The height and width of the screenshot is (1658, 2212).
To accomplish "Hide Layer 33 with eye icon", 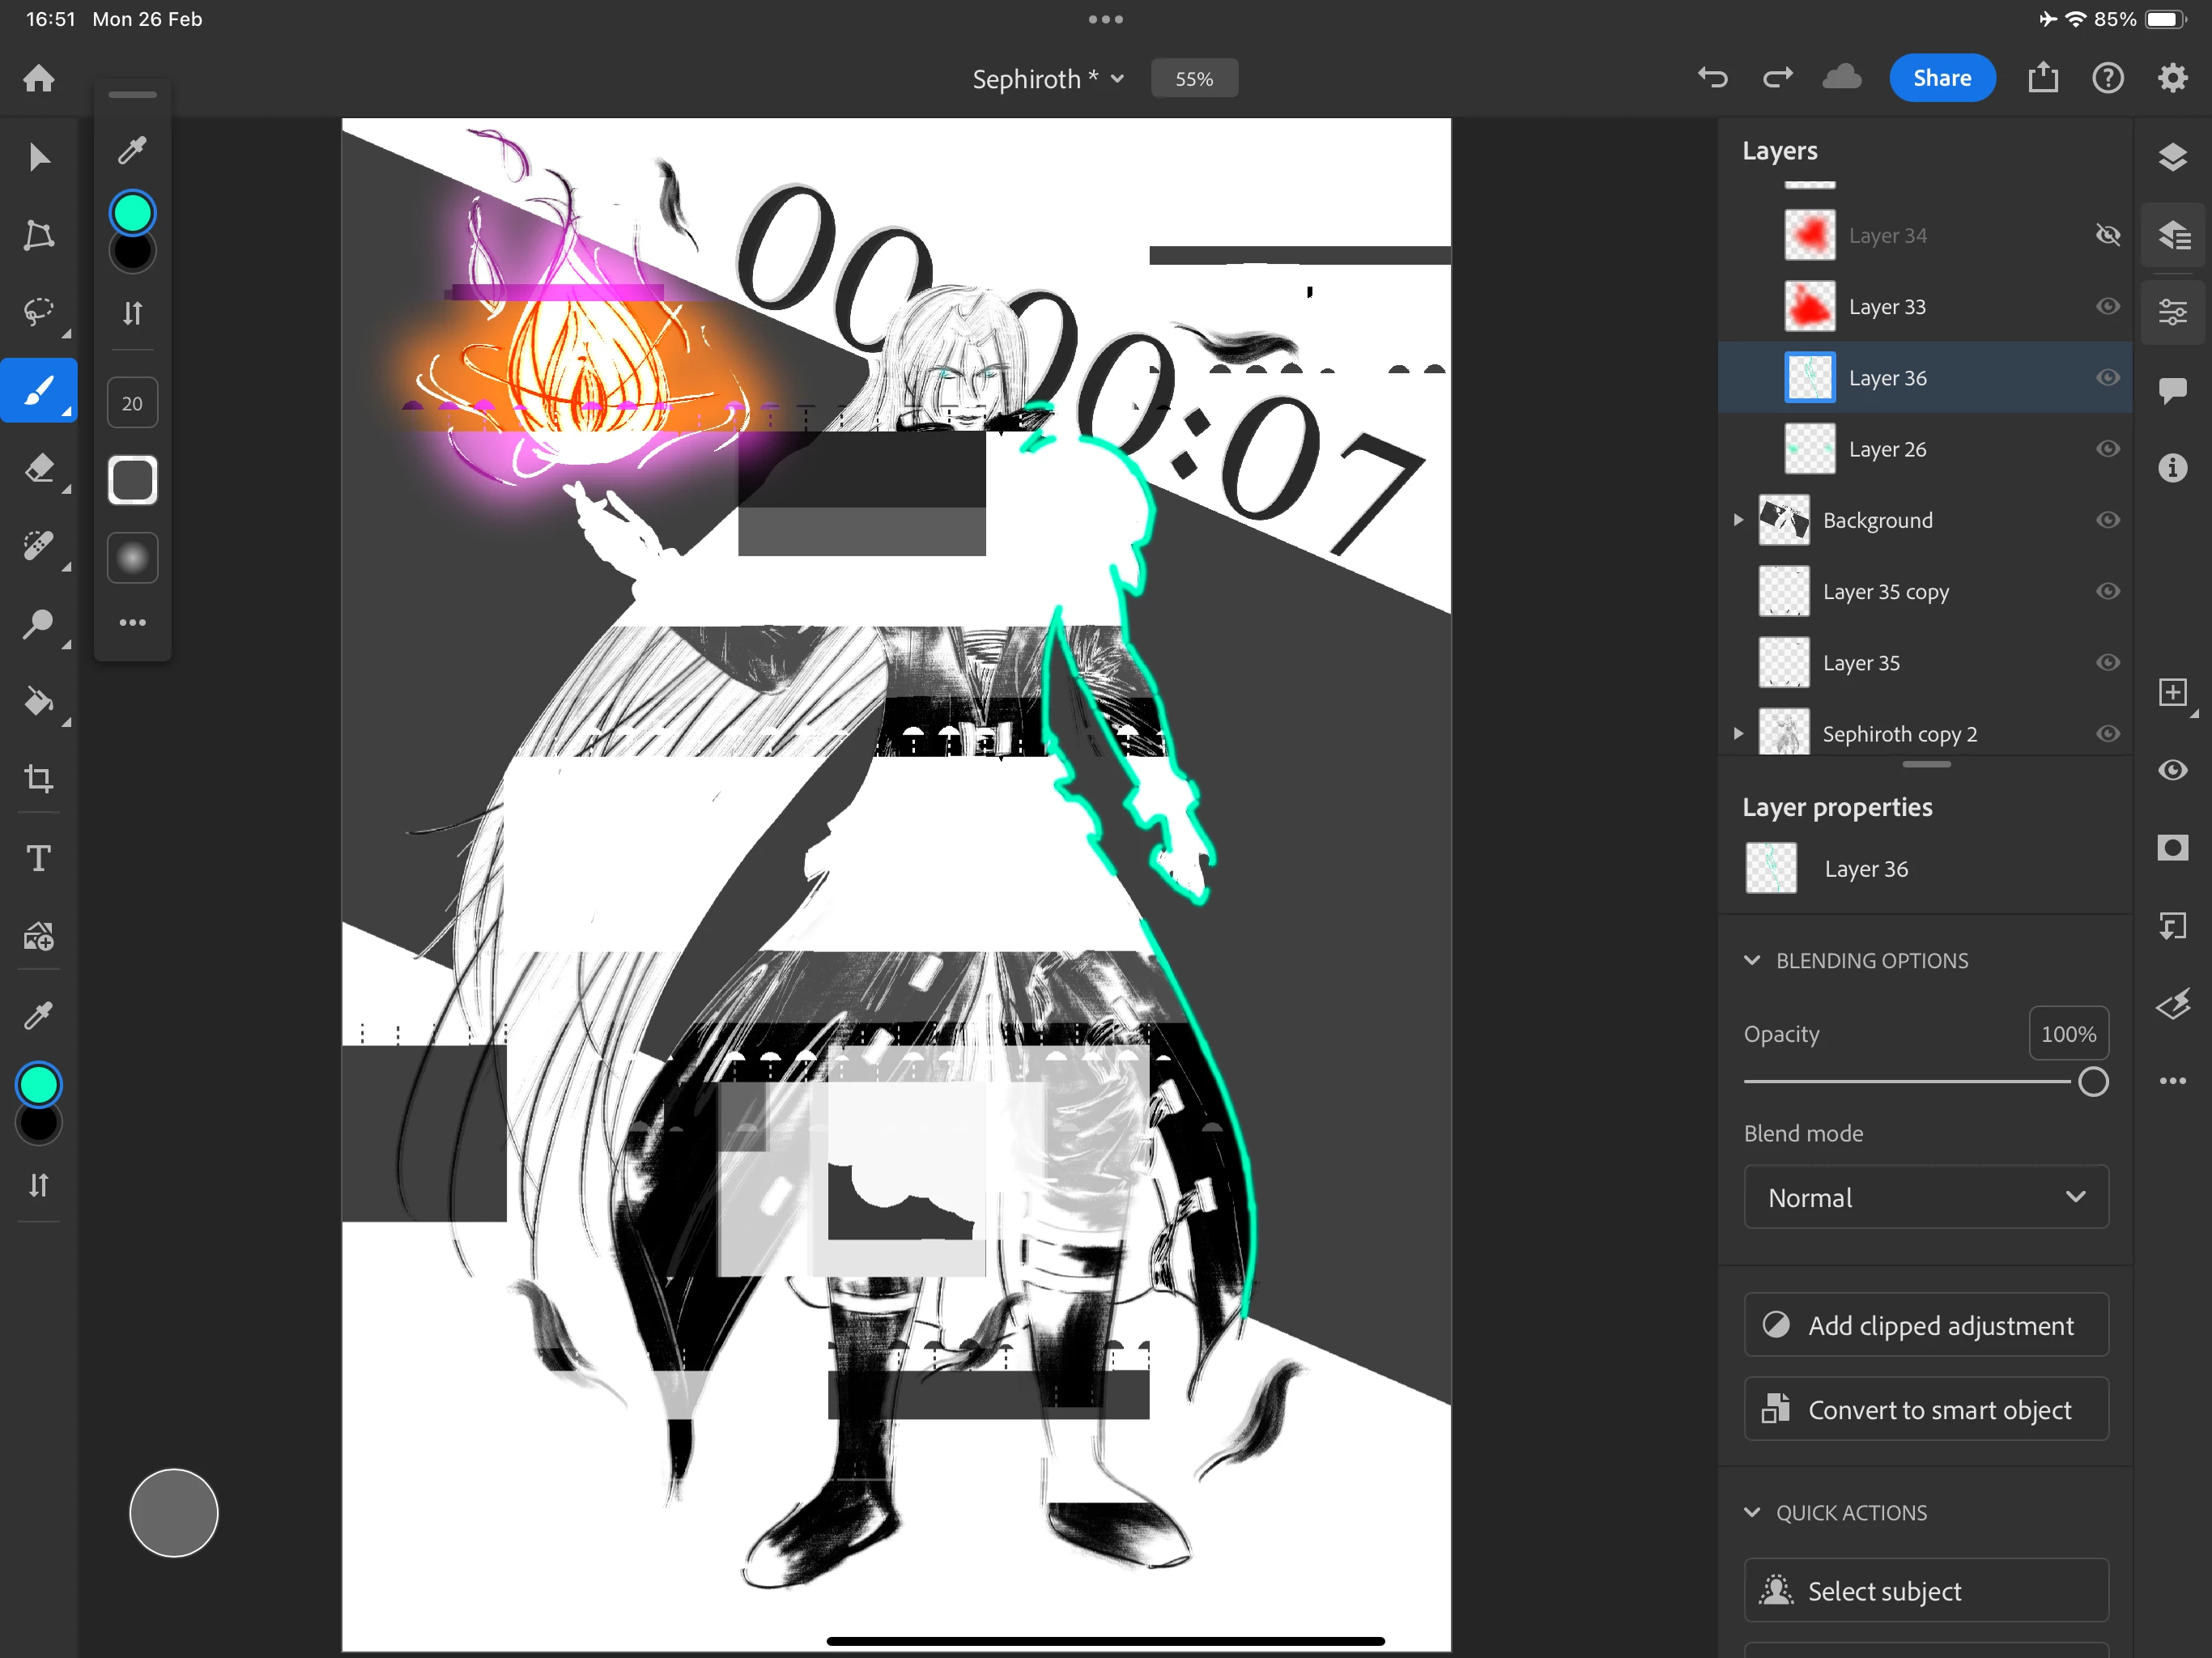I will coord(2107,307).
